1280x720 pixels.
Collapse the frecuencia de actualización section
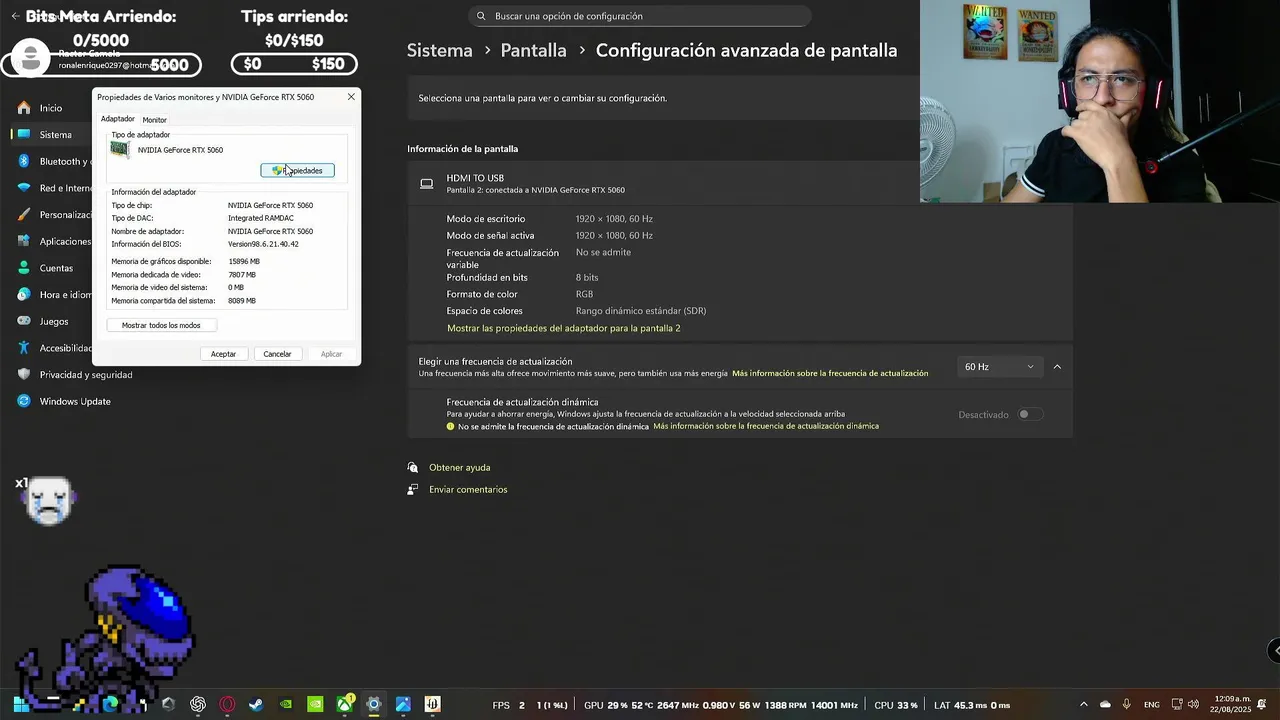1057,367
